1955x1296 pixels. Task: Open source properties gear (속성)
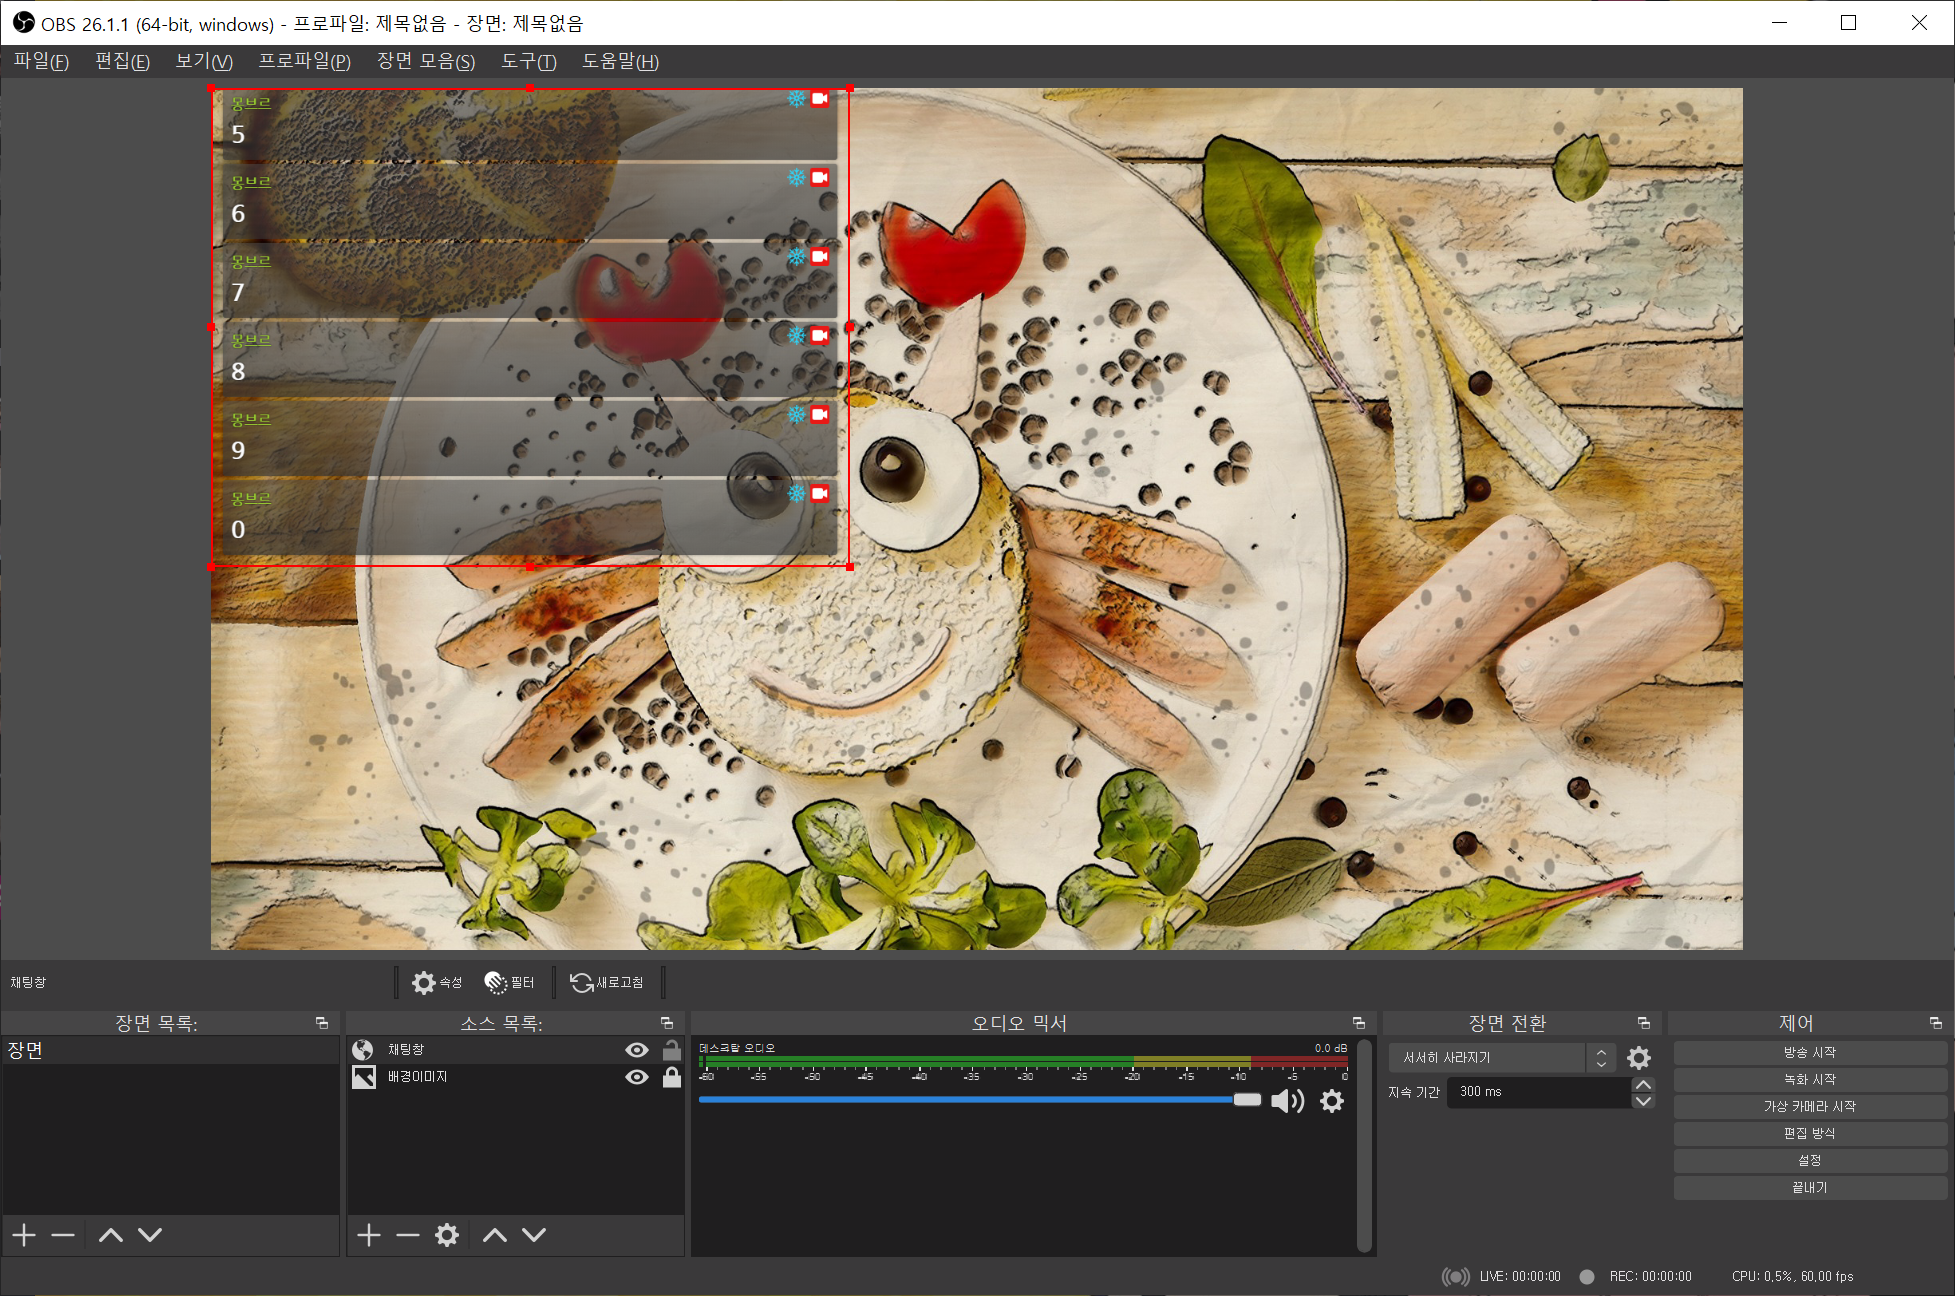click(x=436, y=983)
